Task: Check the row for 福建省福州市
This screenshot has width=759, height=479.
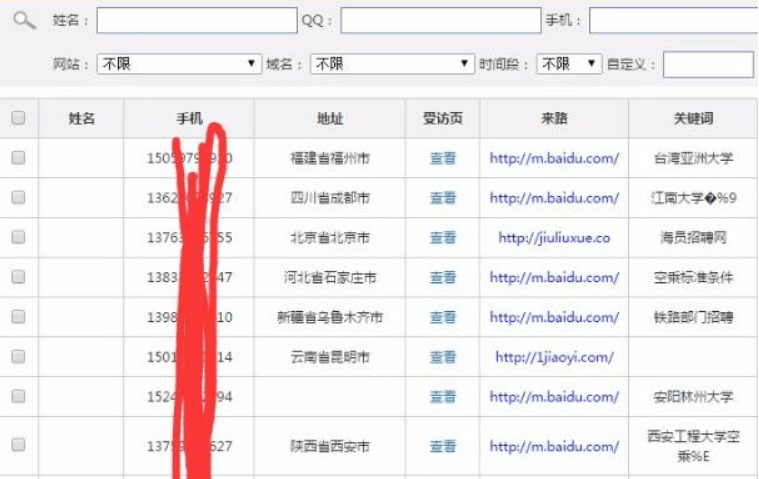Action: coord(18,158)
